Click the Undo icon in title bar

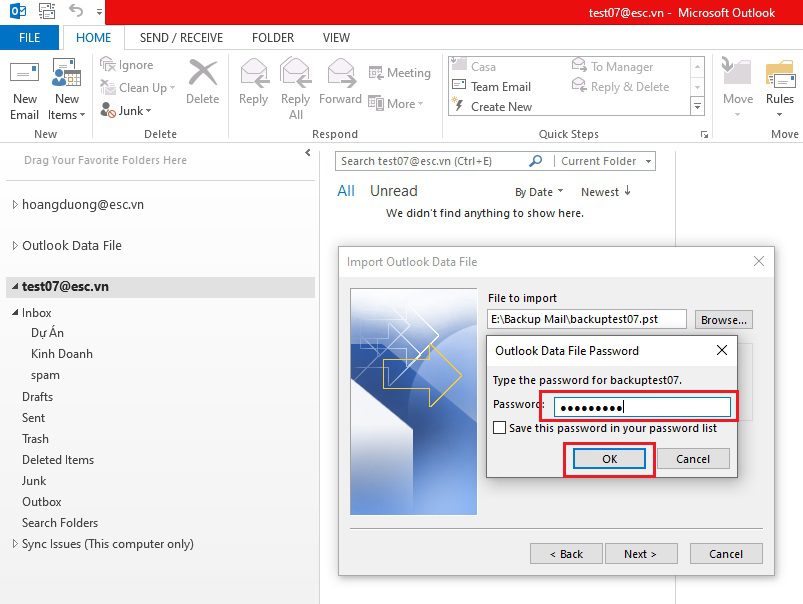76,11
